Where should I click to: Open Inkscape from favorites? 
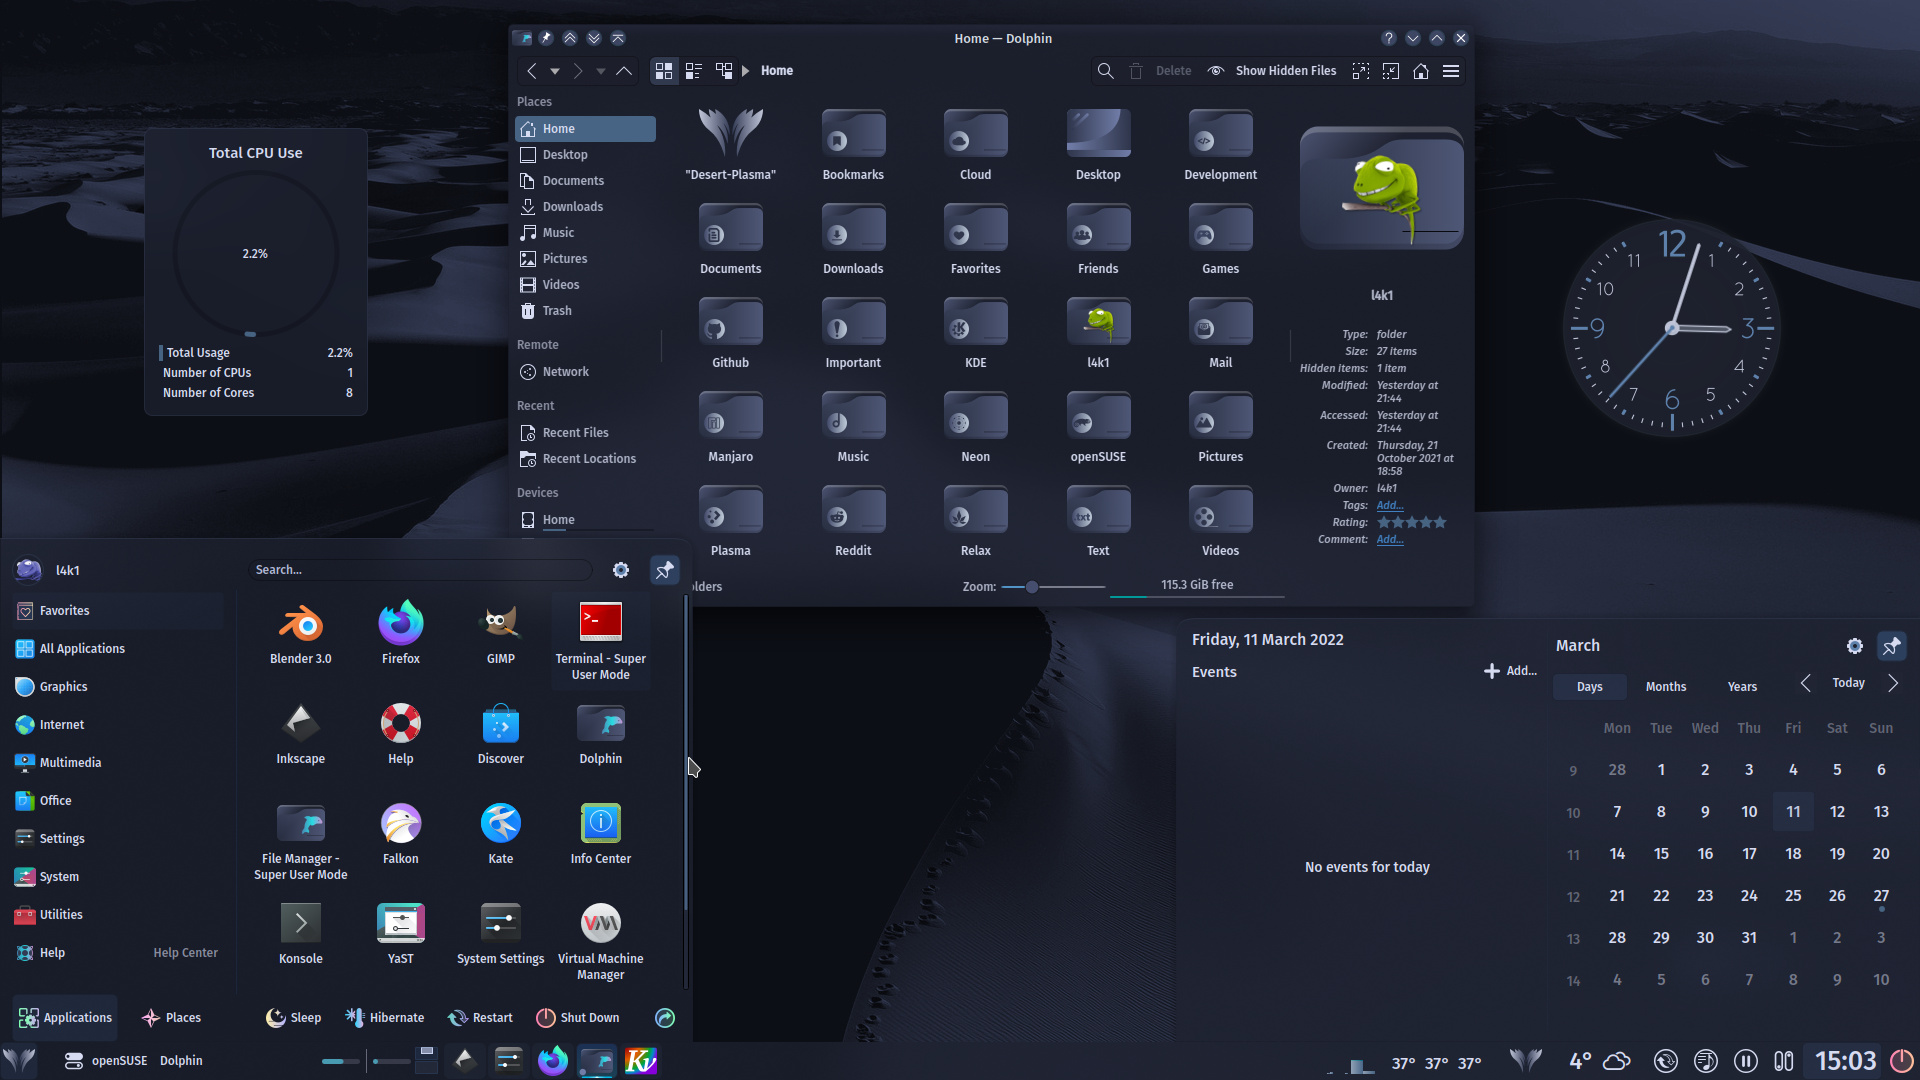[x=300, y=734]
